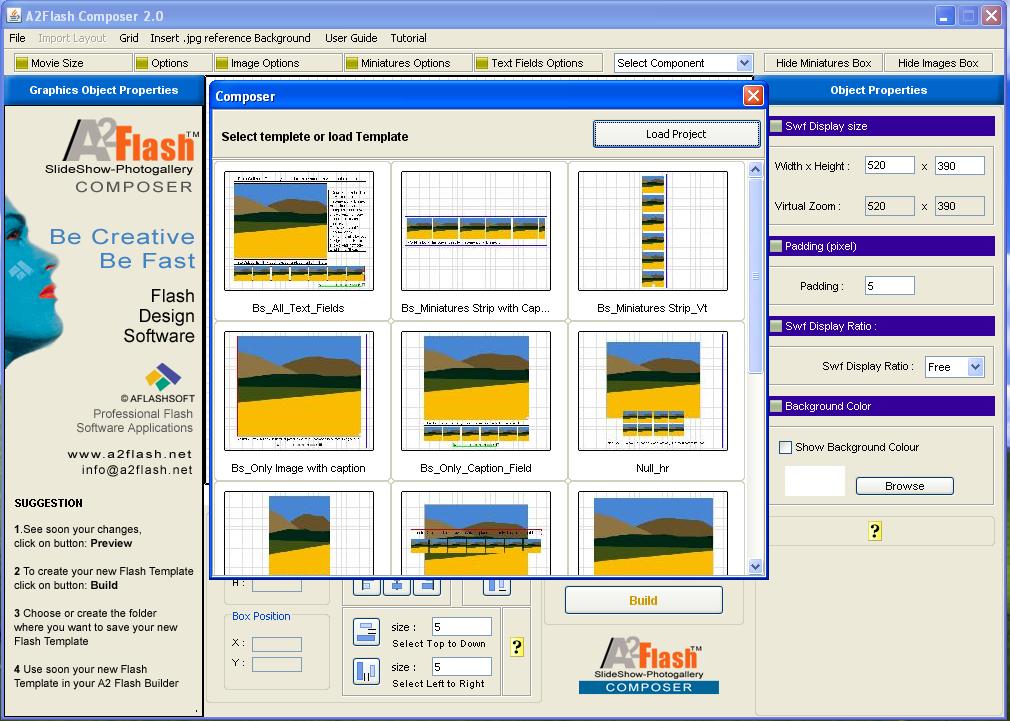The height and width of the screenshot is (721, 1010).
Task: Click the Java icon in A2Flash Composer title bar
Action: [14, 15]
